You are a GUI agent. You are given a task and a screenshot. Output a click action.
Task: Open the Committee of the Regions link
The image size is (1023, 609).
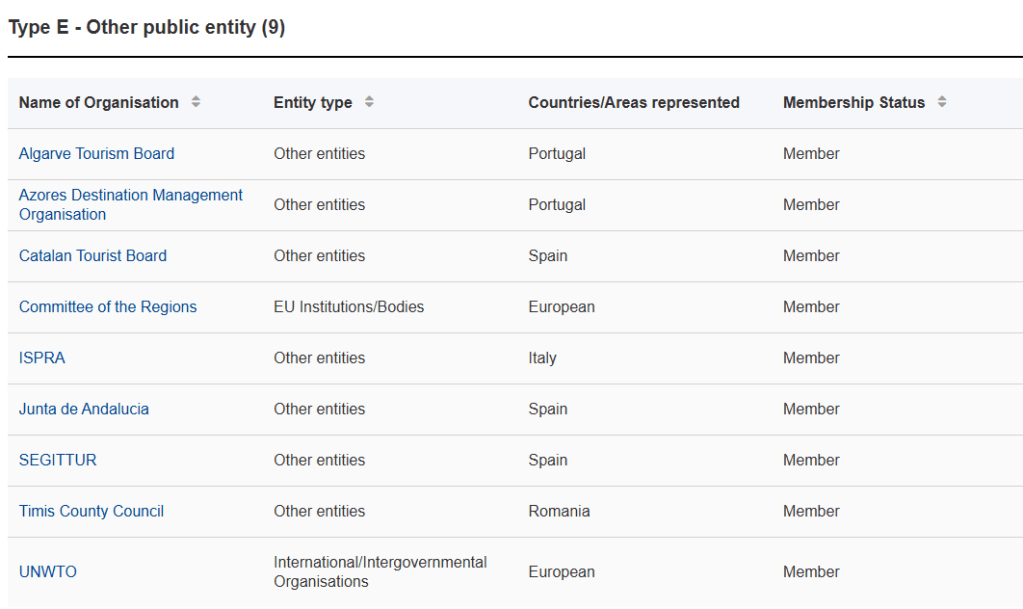[108, 307]
